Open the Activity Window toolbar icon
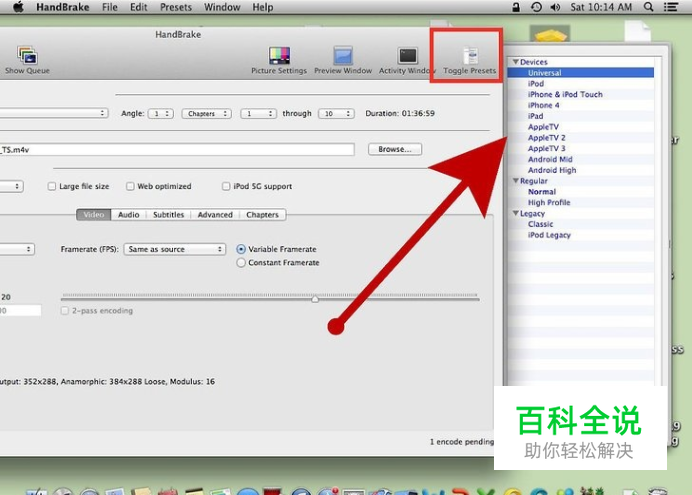692x495 pixels. pyautogui.click(x=407, y=60)
